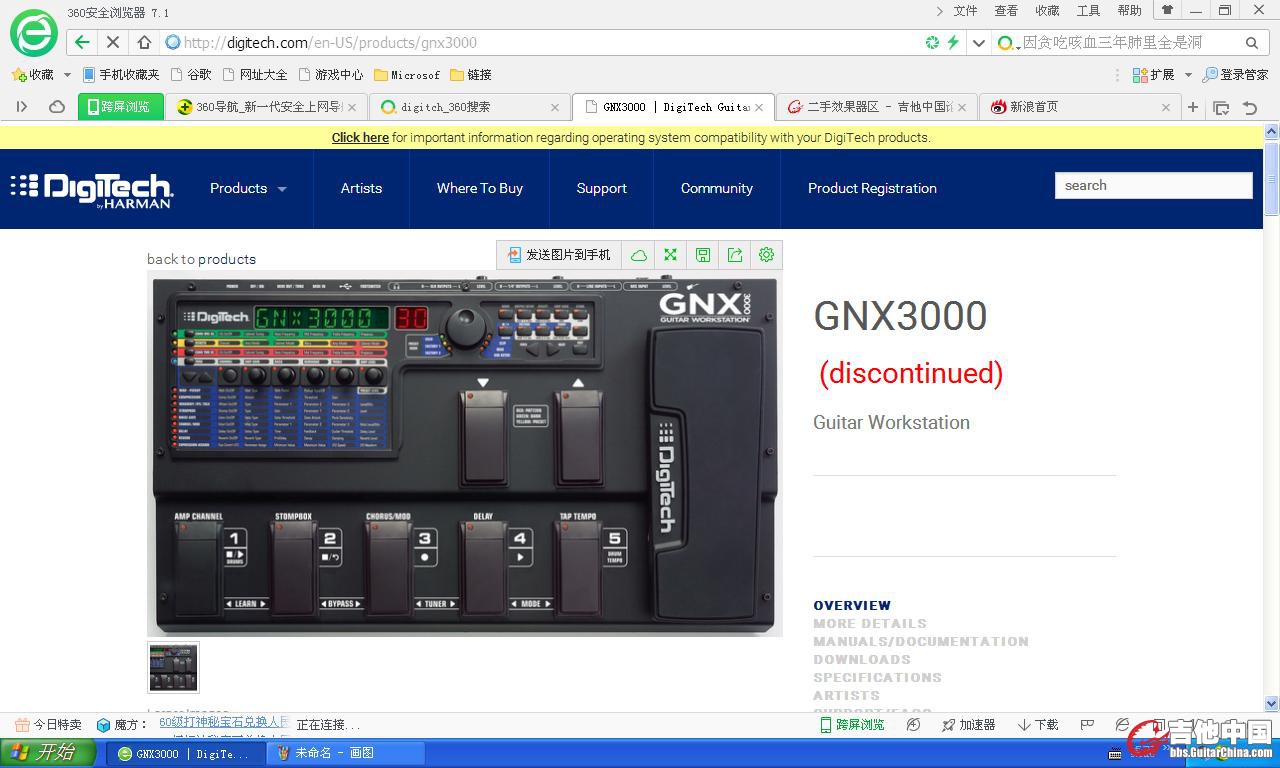Screen dimensions: 1280x768
Task: Open the Where To Buy page
Action: (x=480, y=188)
